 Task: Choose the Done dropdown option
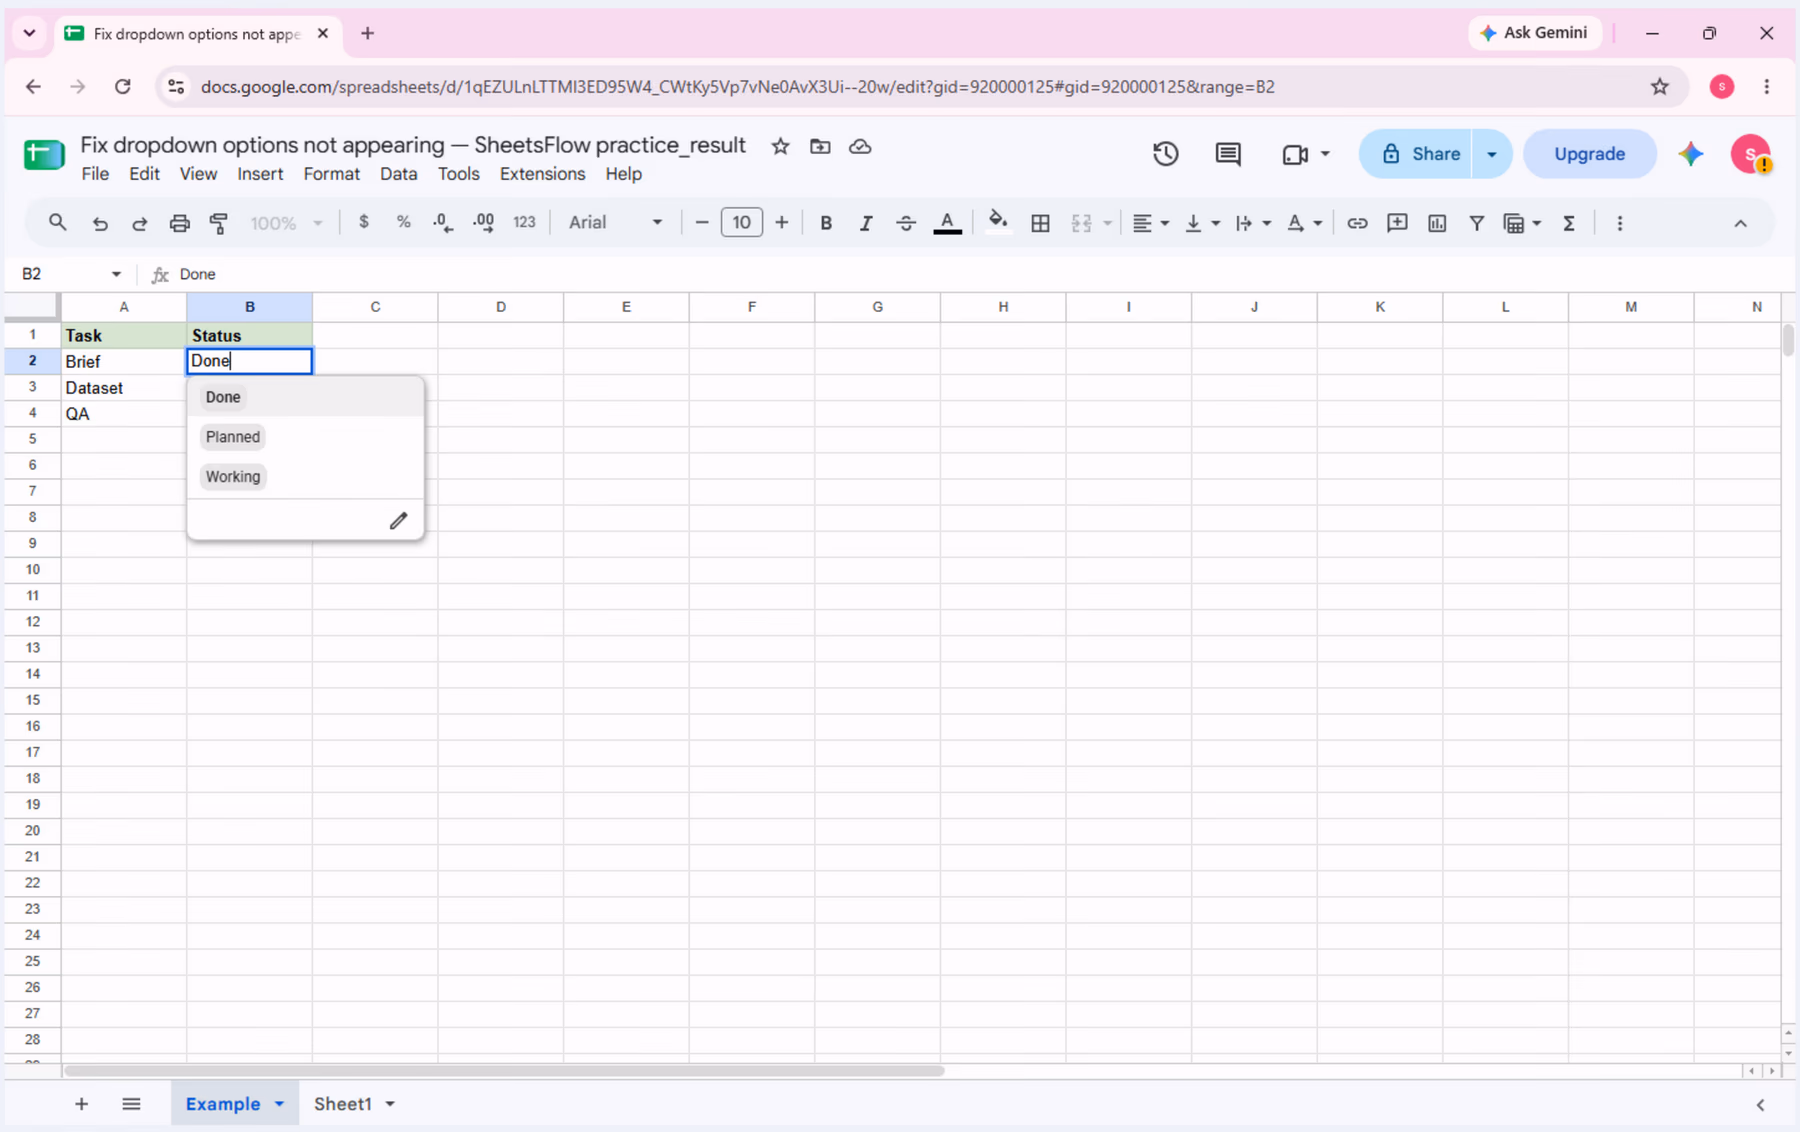point(223,397)
